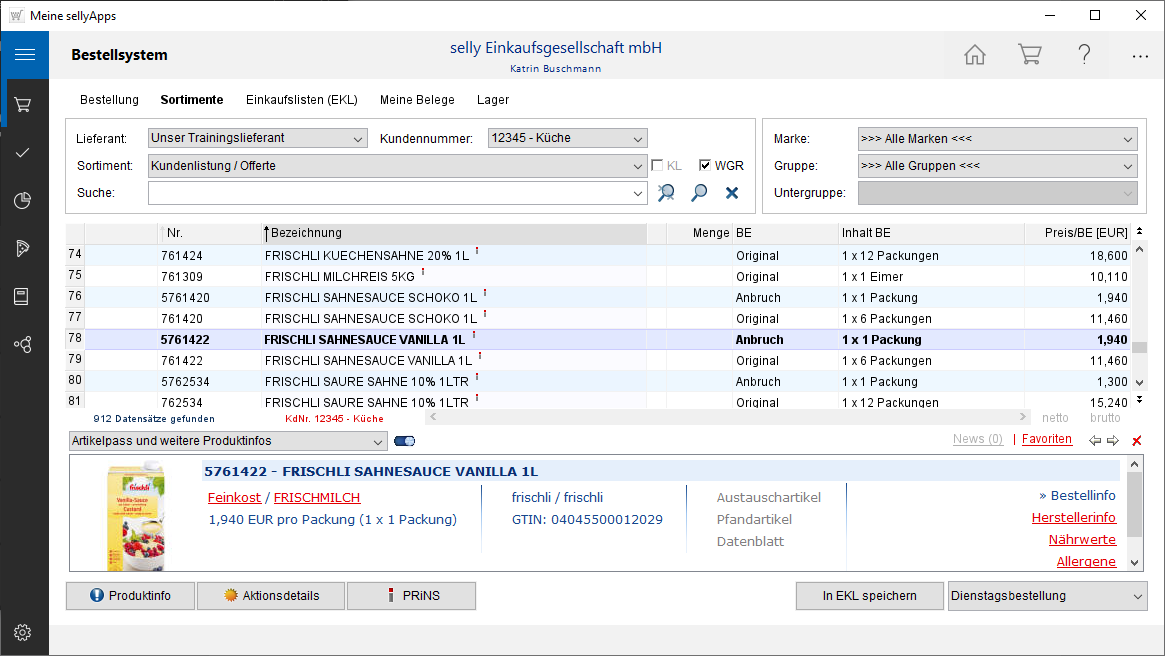Open the book sidebar icon

coord(22,296)
